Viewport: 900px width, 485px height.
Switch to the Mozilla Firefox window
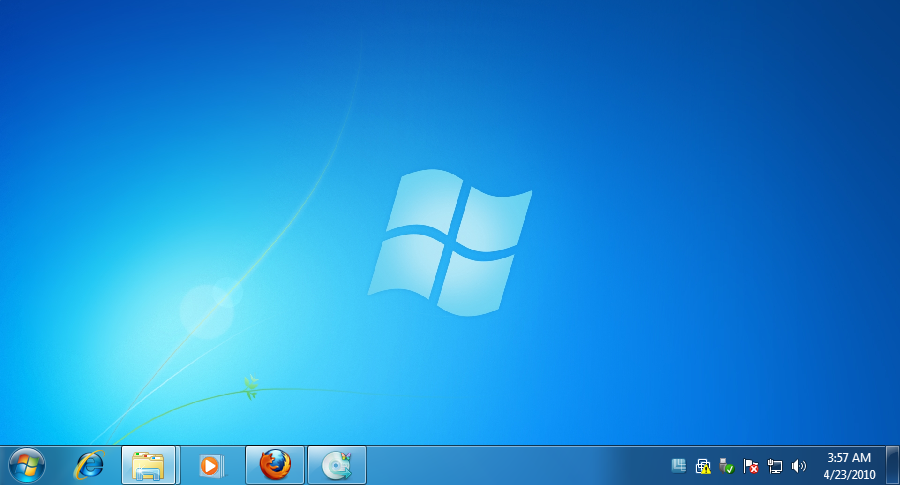click(x=274, y=465)
